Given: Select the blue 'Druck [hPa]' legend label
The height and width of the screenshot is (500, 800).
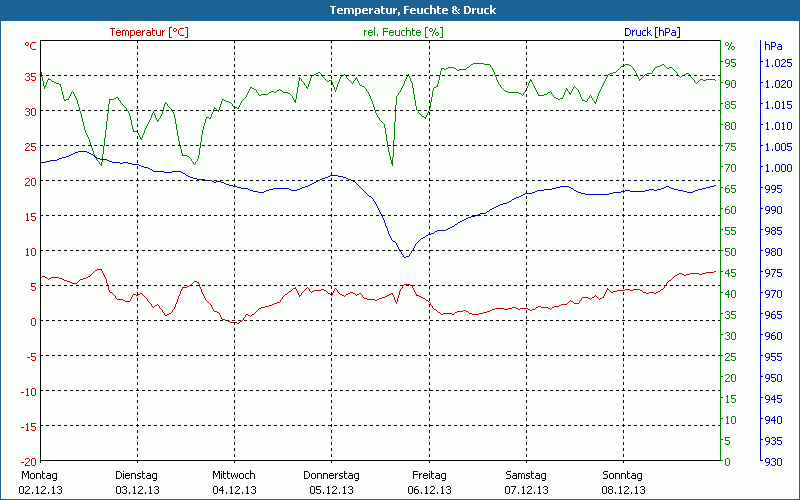Looking at the screenshot, I should click(652, 32).
